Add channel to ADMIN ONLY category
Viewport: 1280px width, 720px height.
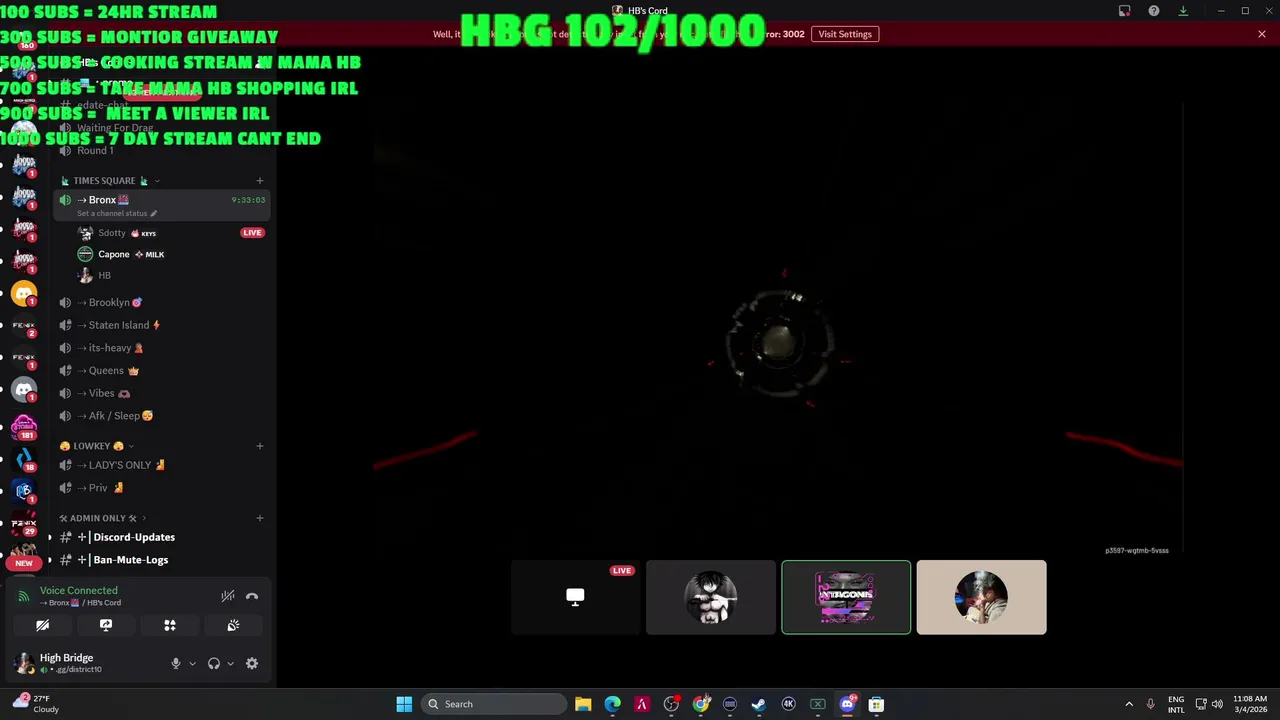[x=260, y=518]
